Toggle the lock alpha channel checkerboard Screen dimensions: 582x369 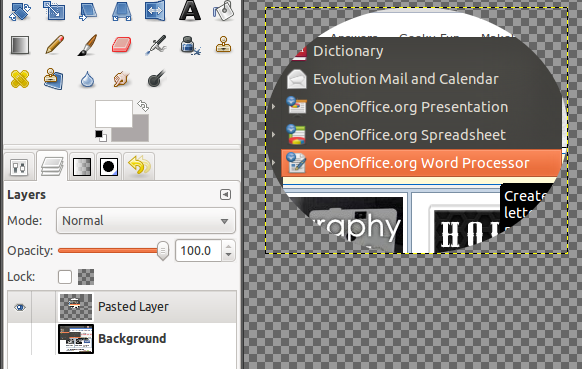pyautogui.click(x=86, y=277)
